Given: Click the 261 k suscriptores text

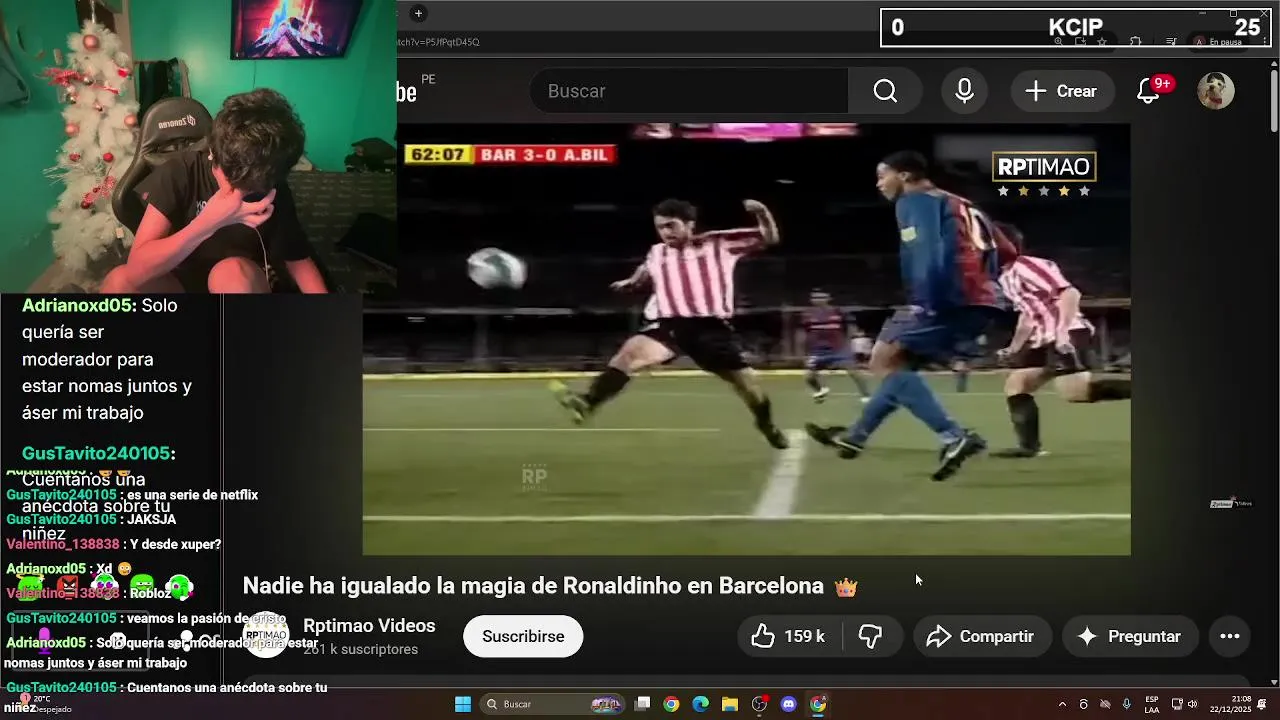Looking at the screenshot, I should pos(360,650).
